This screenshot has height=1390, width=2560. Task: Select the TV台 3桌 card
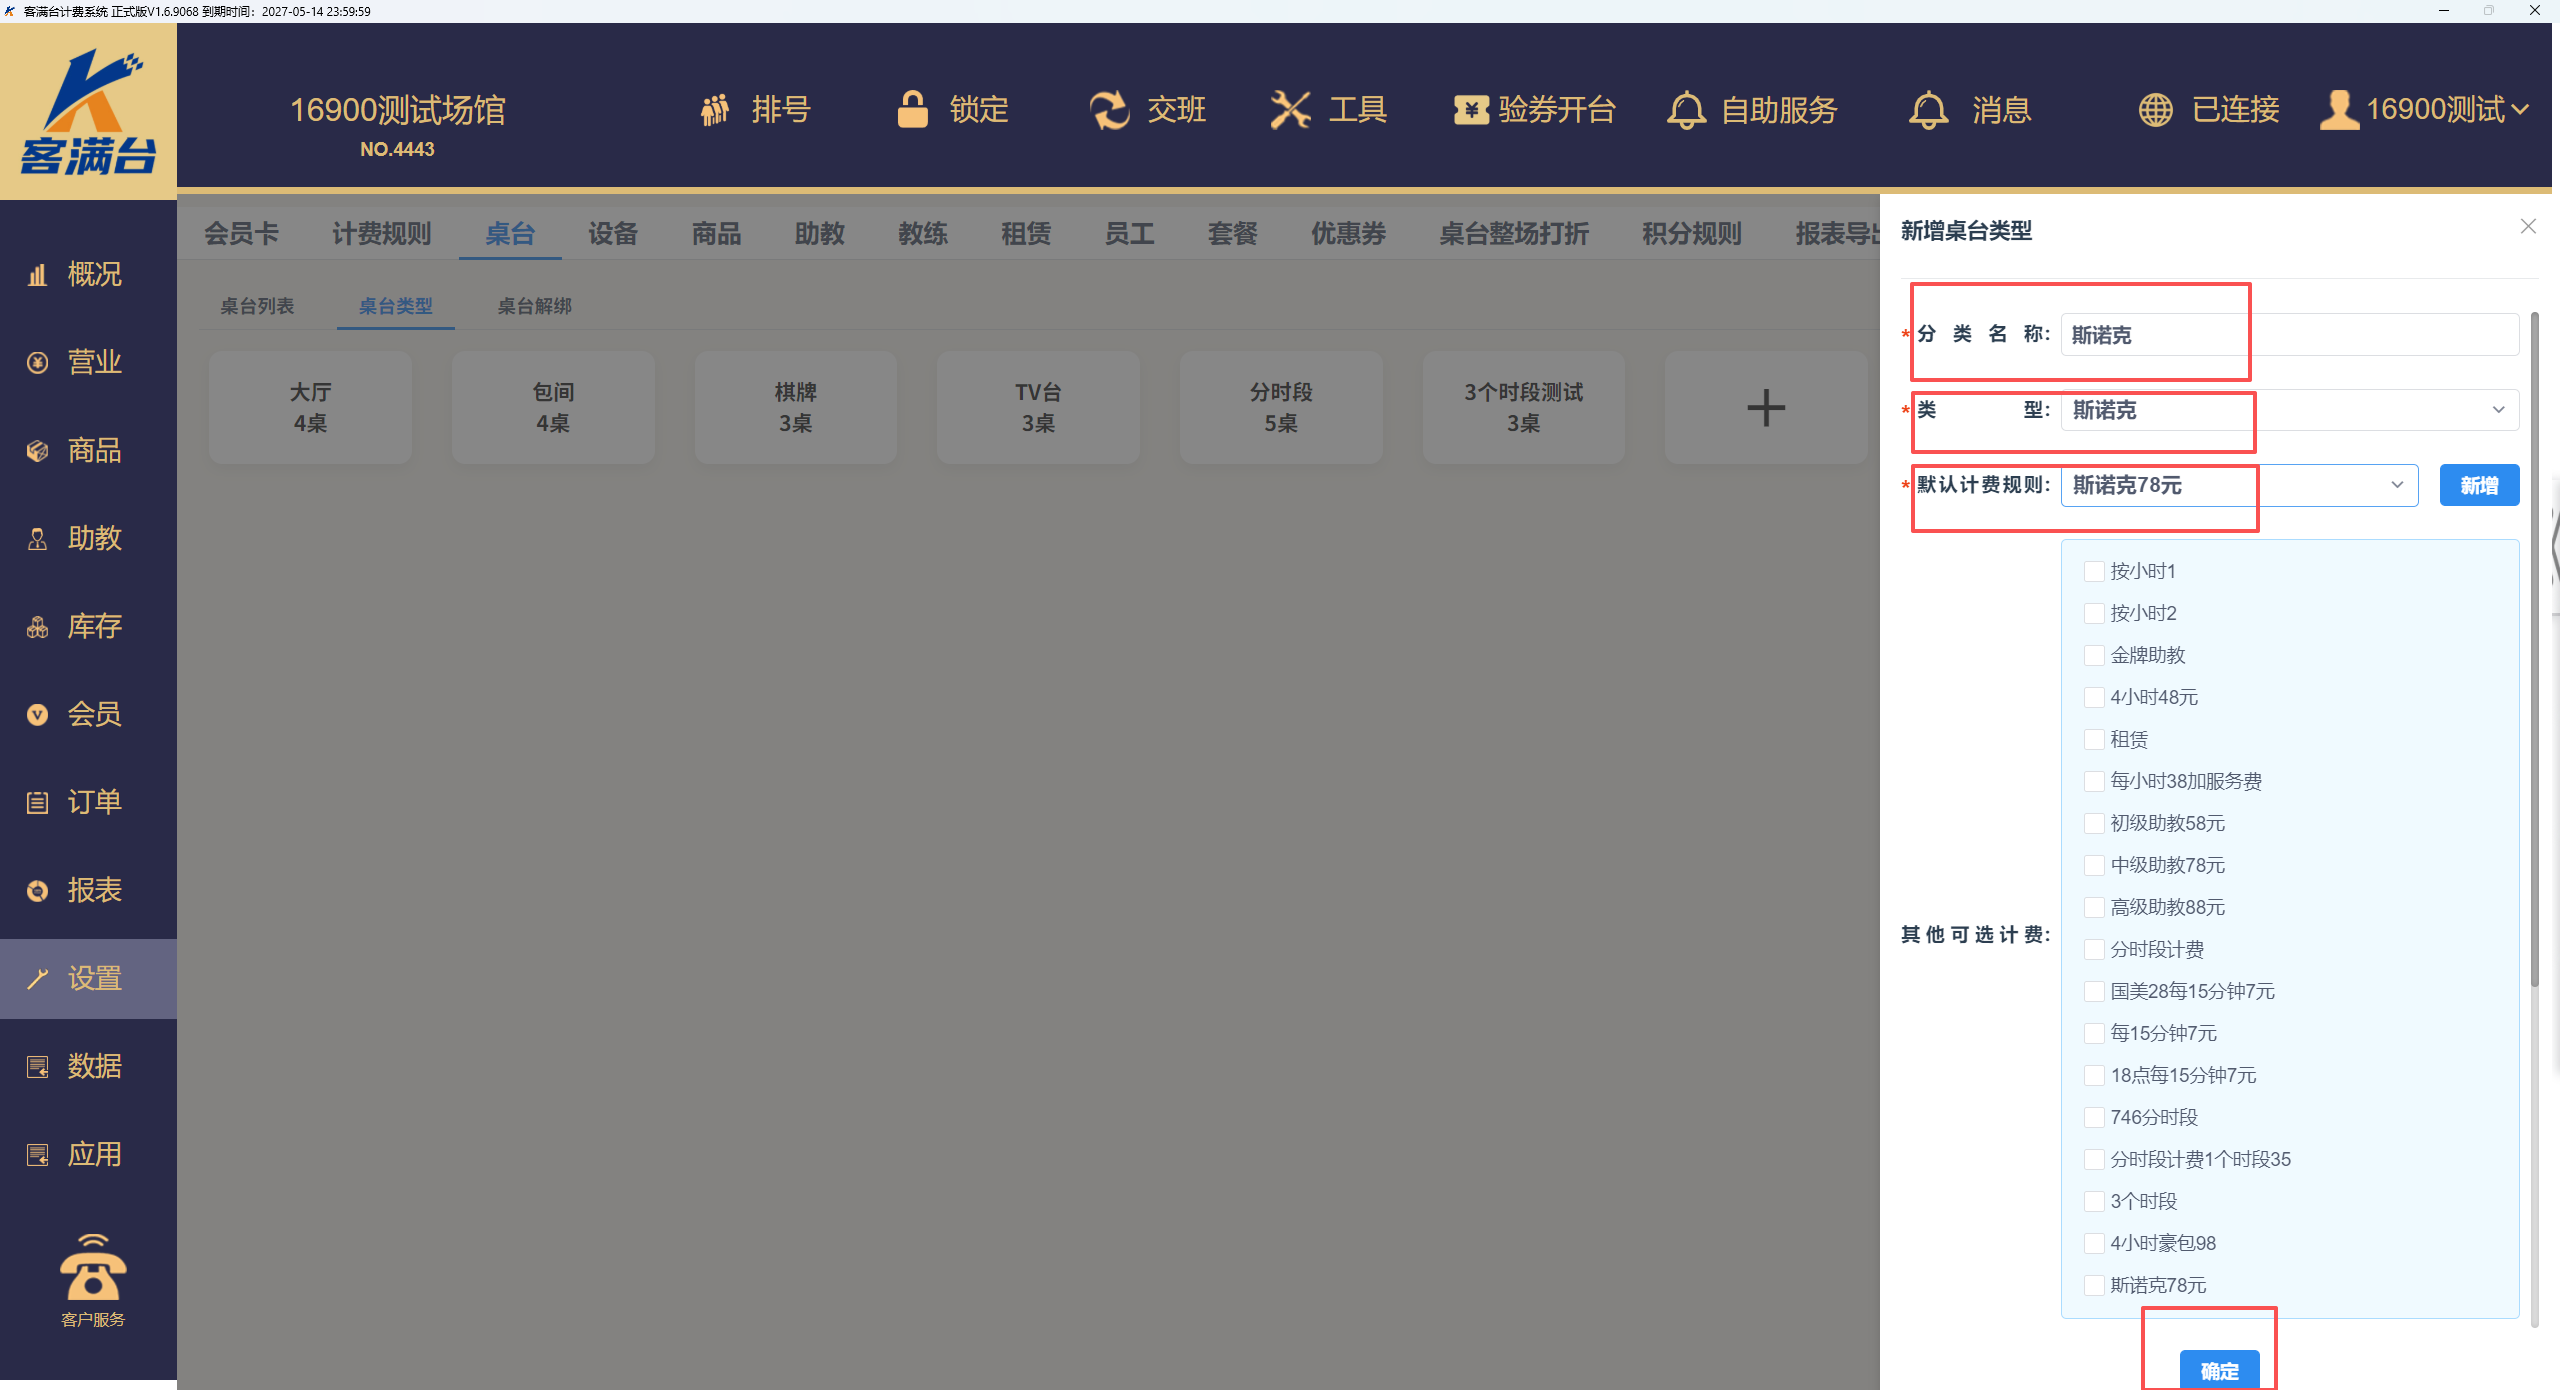pos(1038,407)
